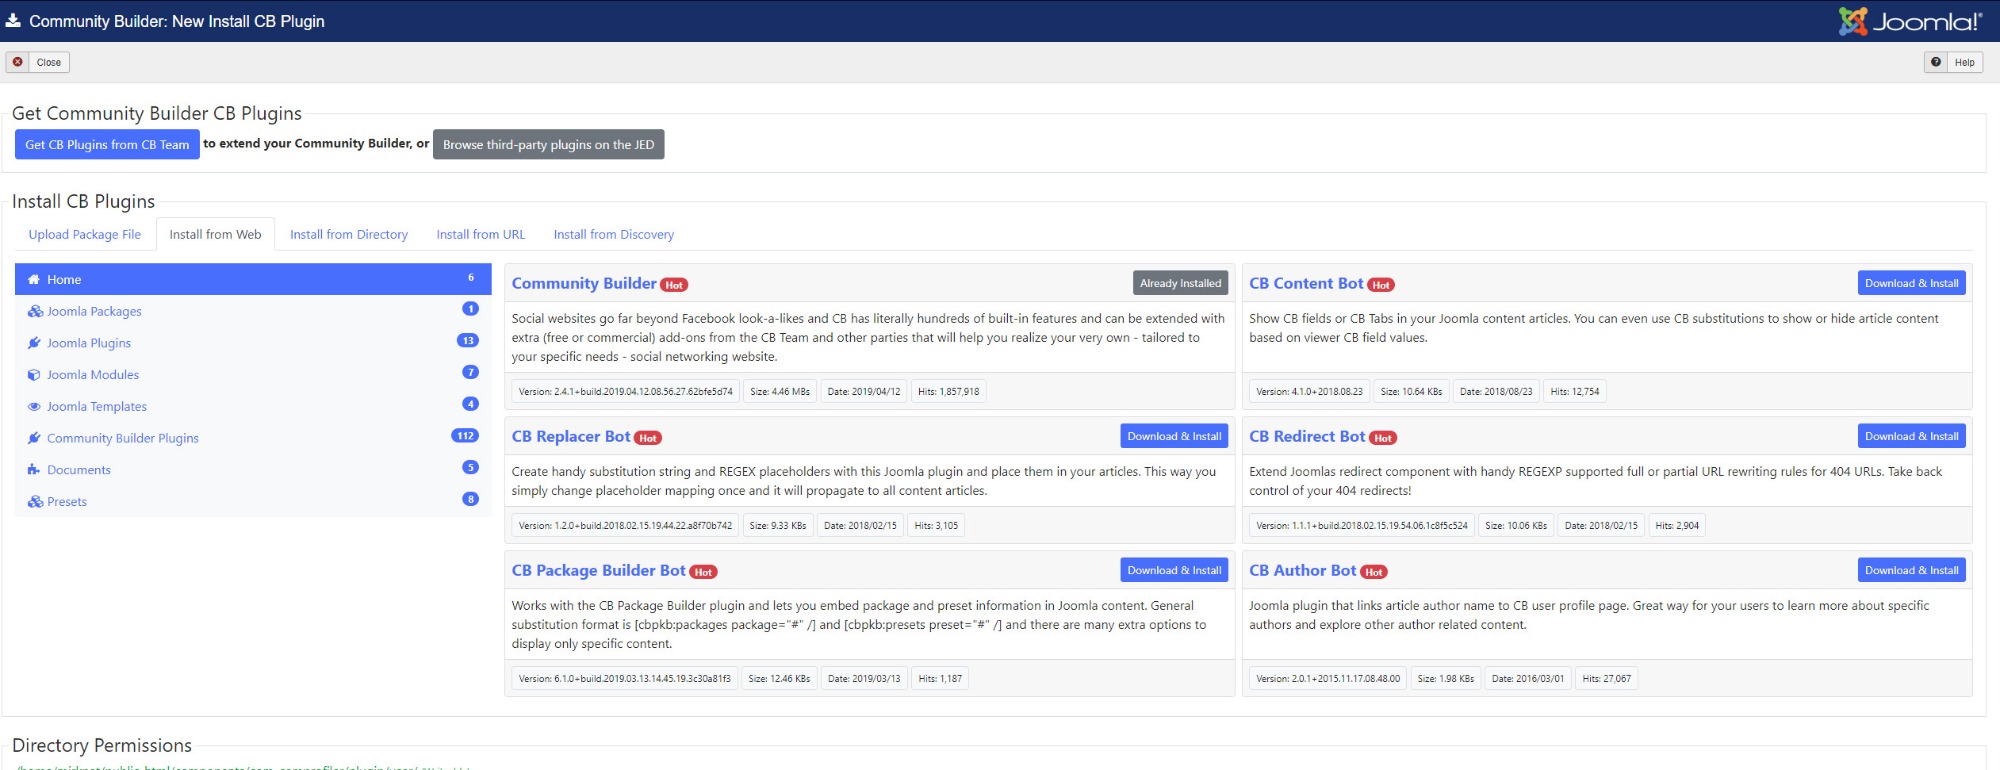Click the Size: 10.06 KBs label

1516,525
